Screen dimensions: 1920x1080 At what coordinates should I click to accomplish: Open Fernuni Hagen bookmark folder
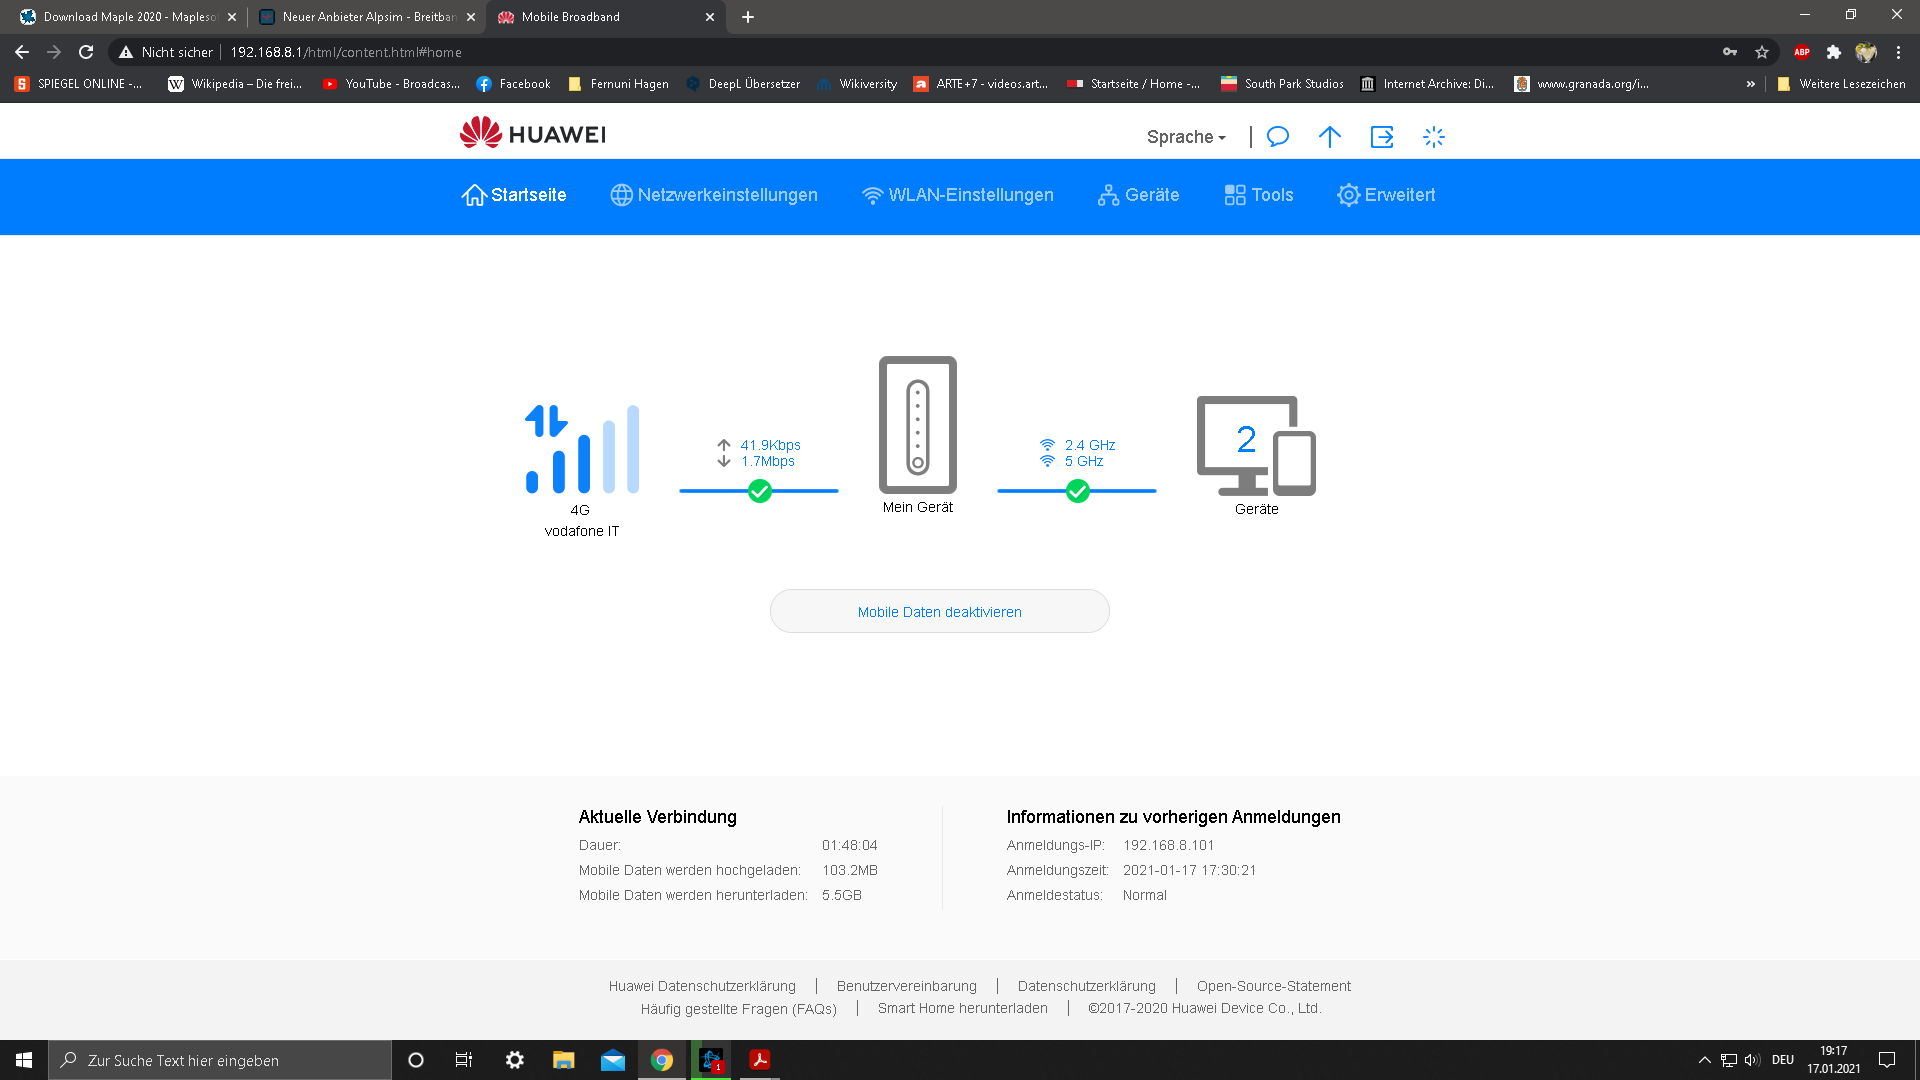click(x=618, y=84)
